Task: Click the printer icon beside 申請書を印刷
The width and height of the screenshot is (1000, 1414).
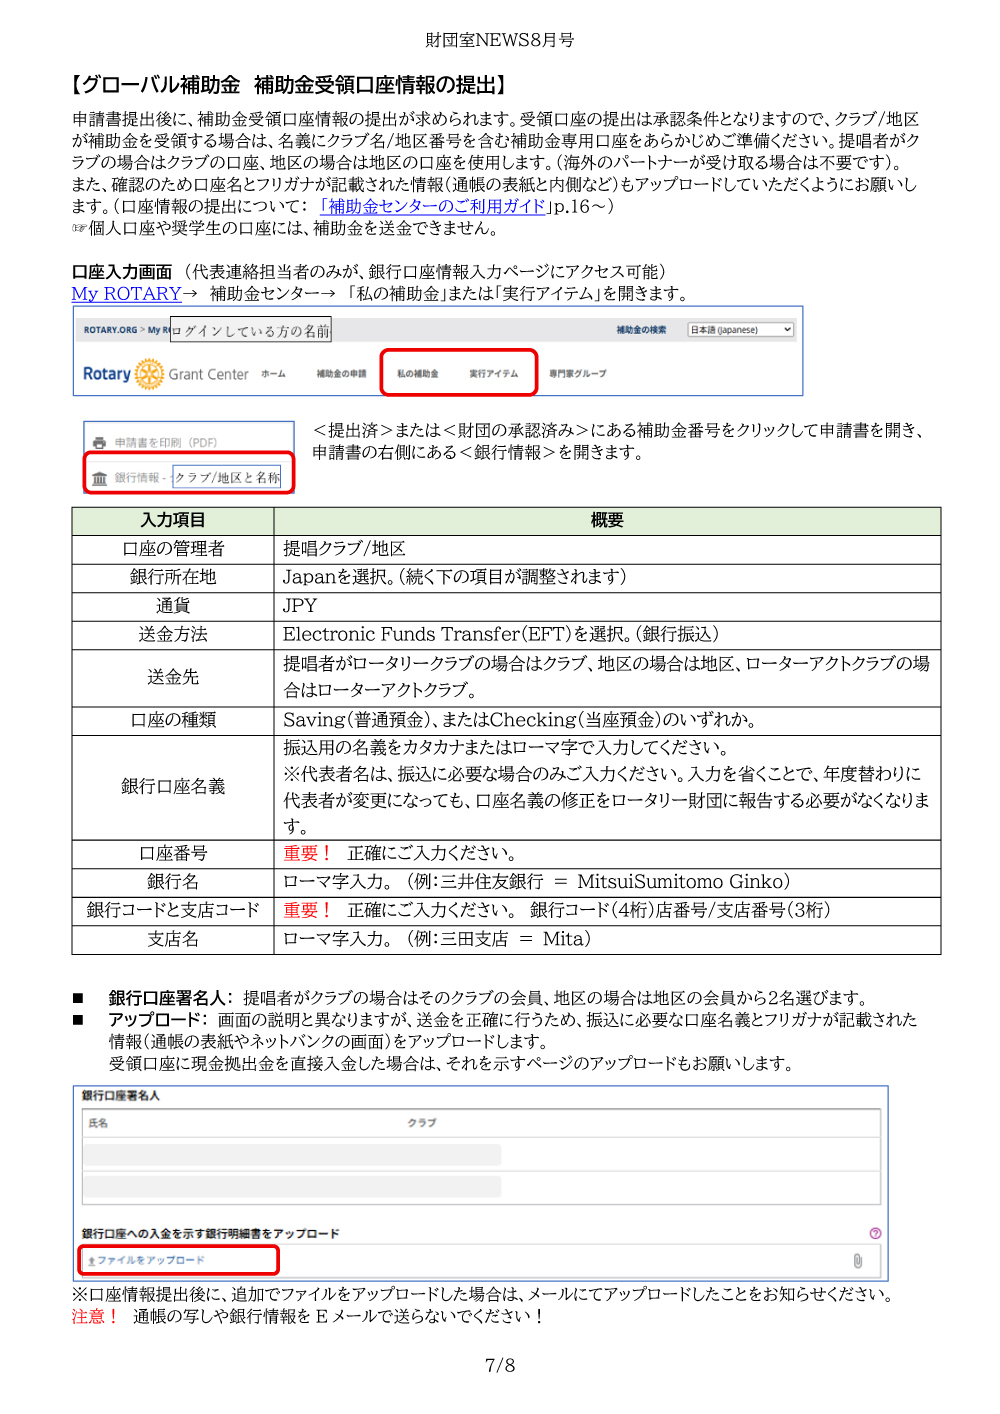Action: pos(99,443)
